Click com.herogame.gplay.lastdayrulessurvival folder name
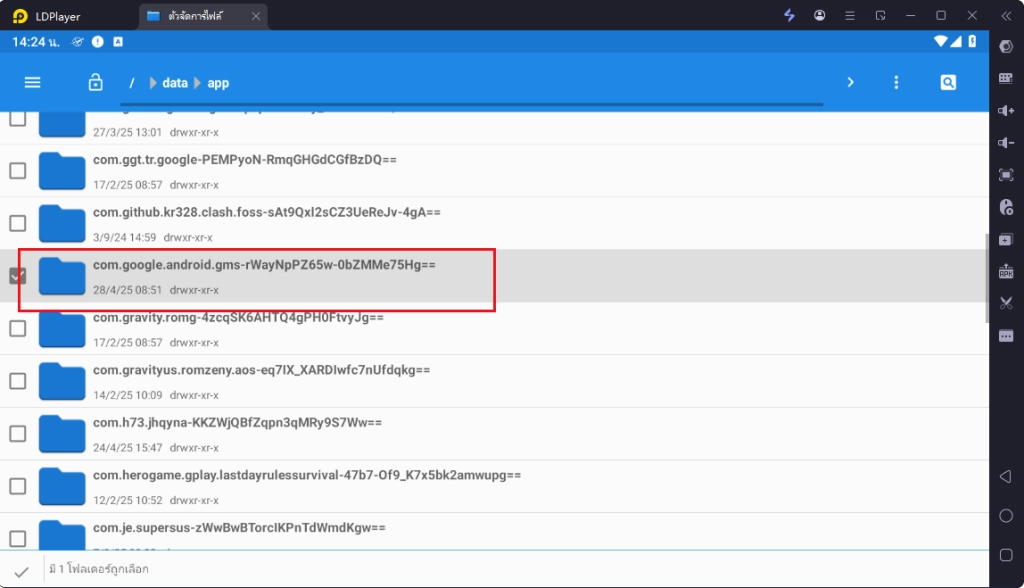The image size is (1024, 588). coord(307,475)
